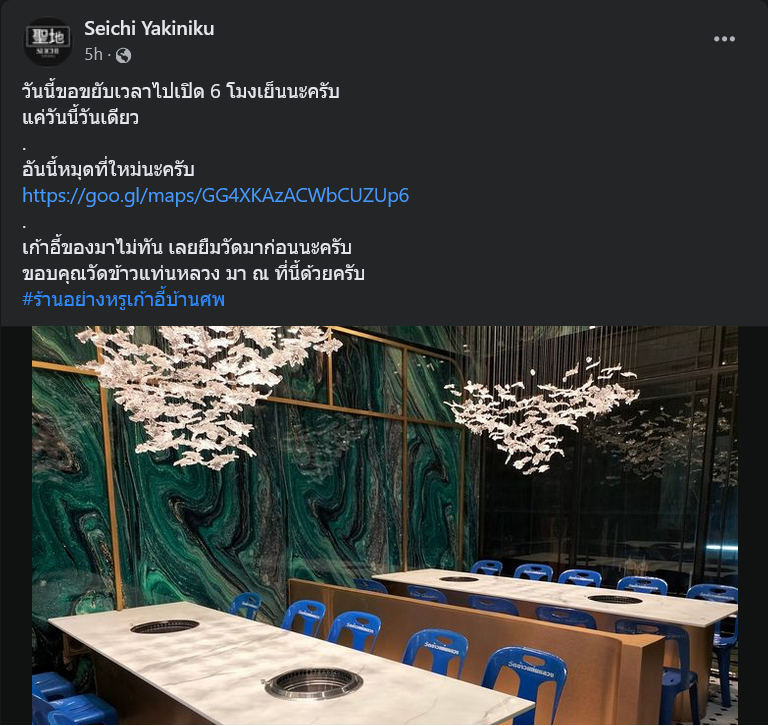The width and height of the screenshot is (769, 726).
Task: Click the globe public audience icon
Action: (x=123, y=55)
